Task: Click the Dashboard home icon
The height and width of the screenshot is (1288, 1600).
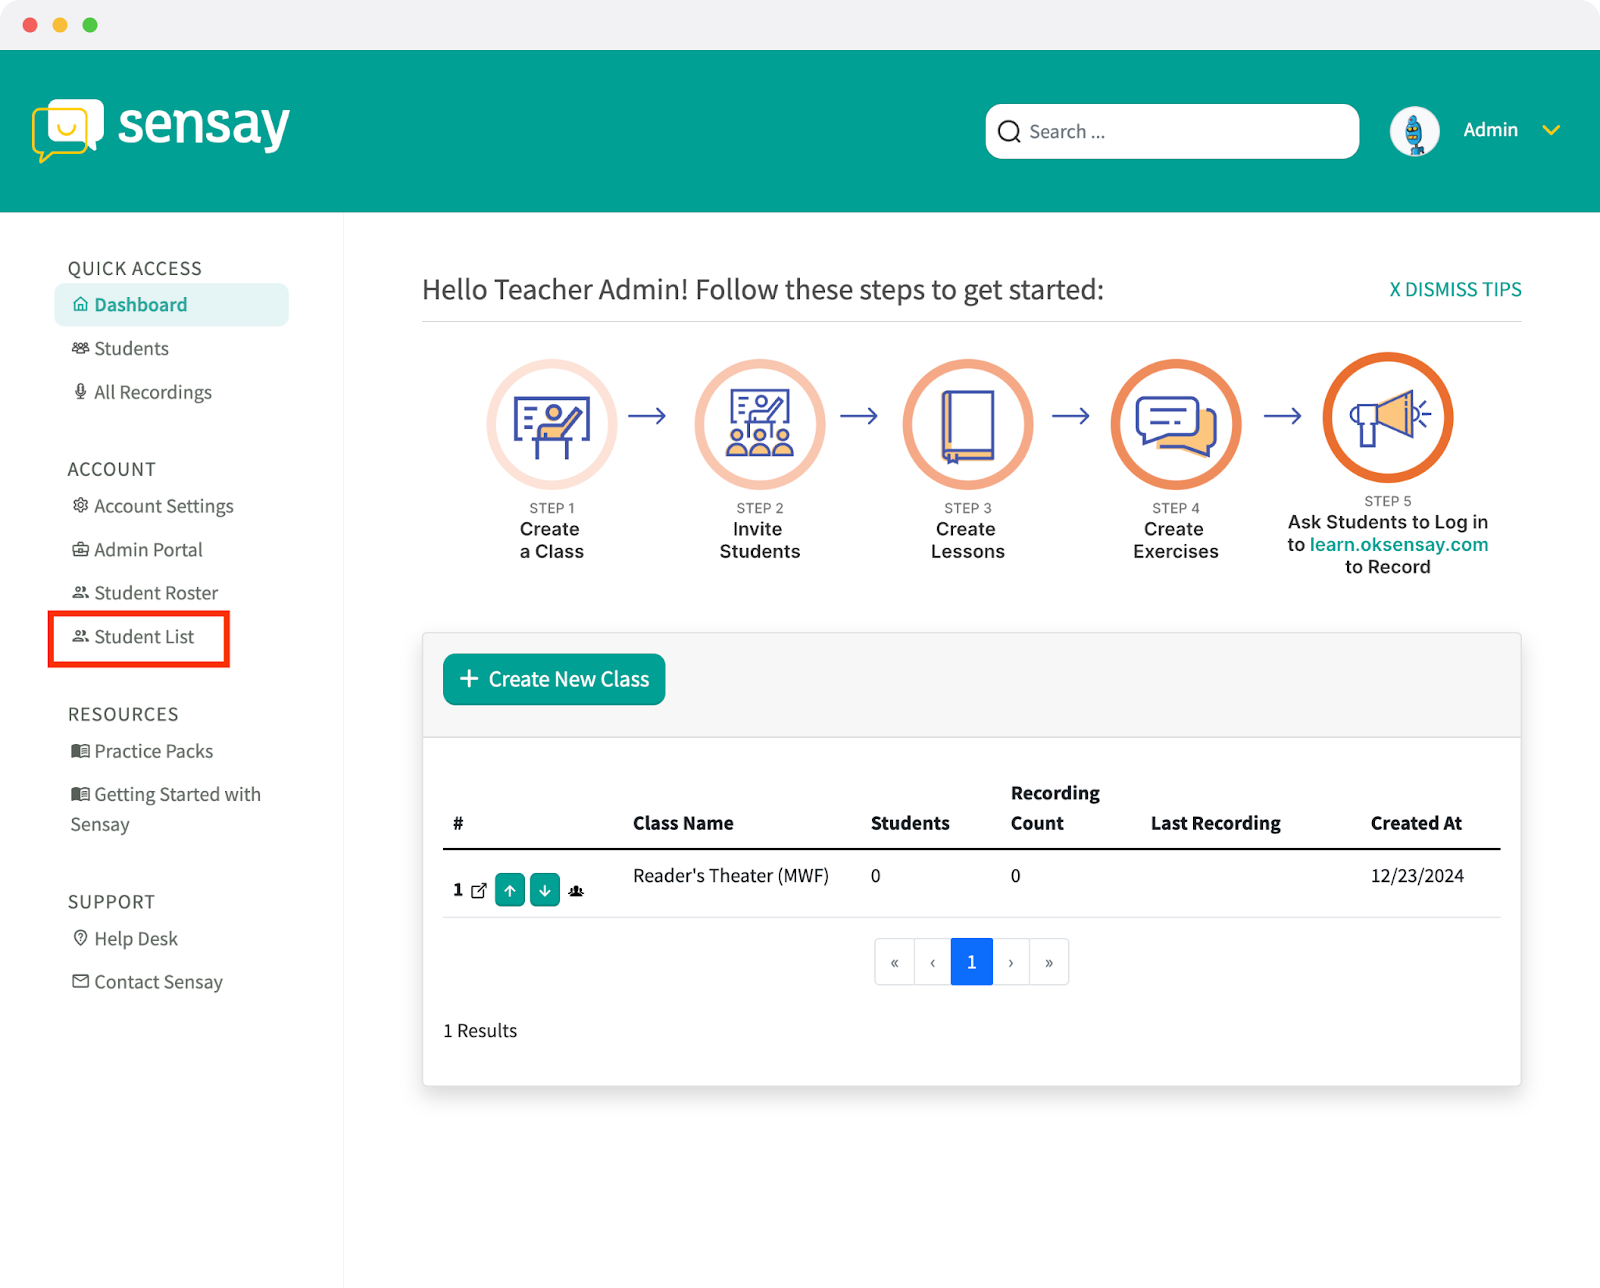Action: (81, 304)
